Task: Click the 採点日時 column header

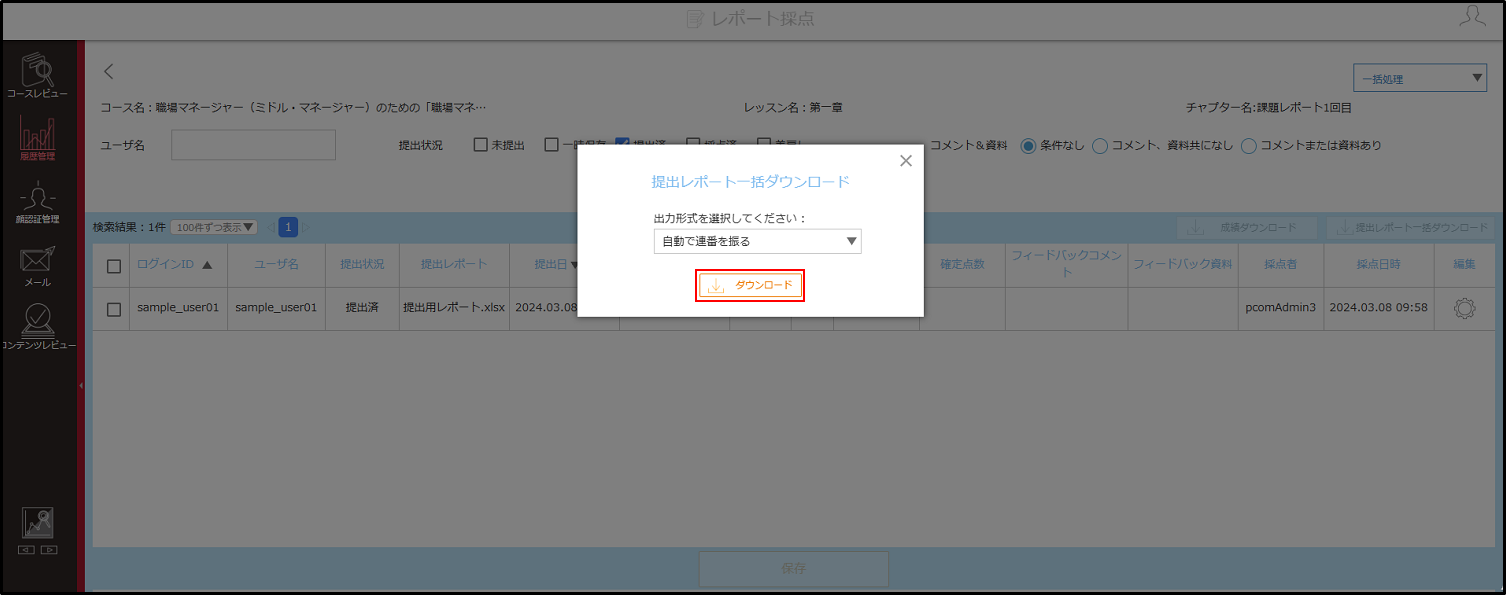Action: tap(1378, 265)
